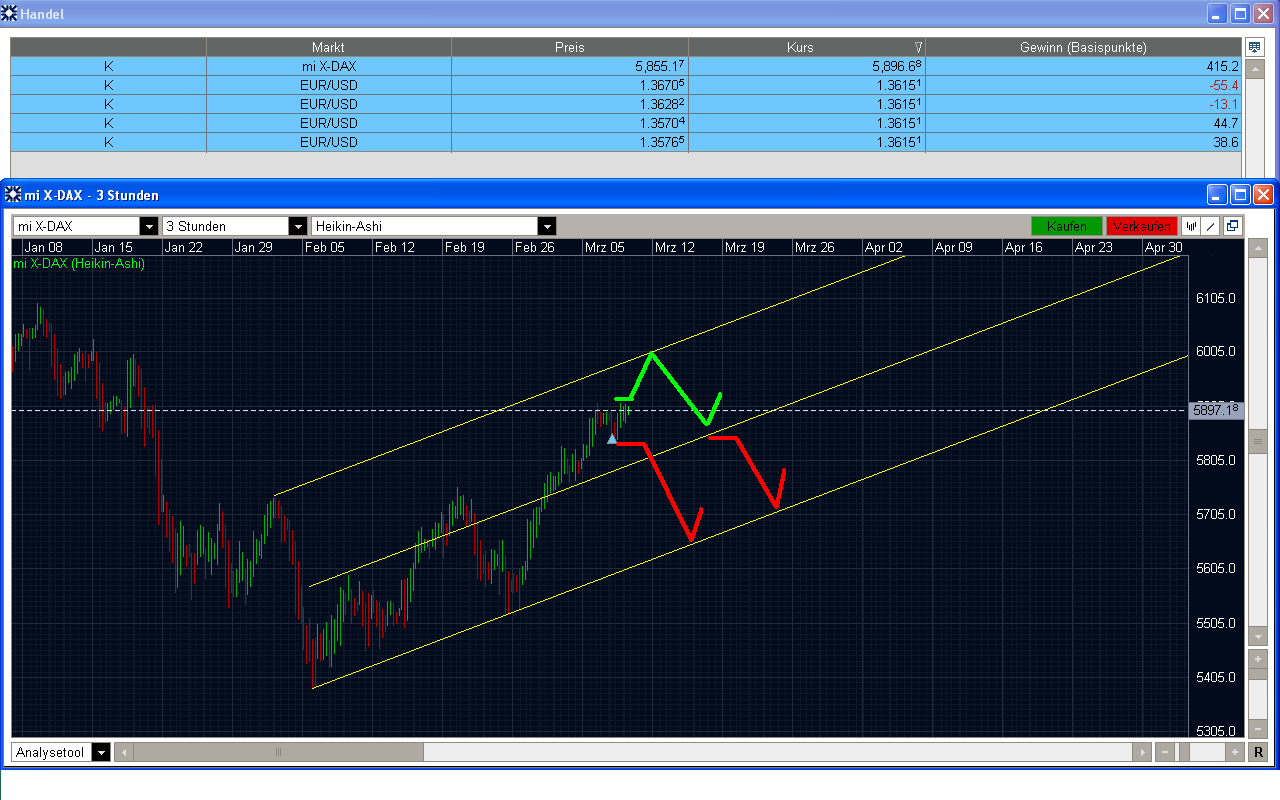Click chart horizontal scrollbar left arrow
The height and width of the screenshot is (800, 1280).
click(123, 752)
